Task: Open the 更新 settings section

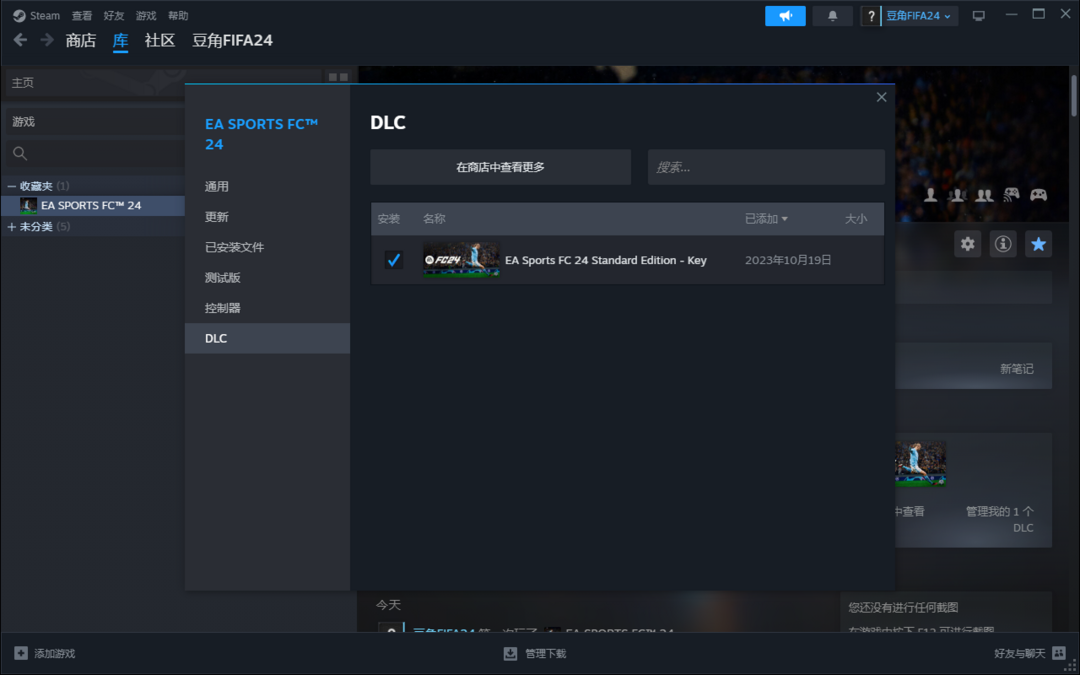Action: pyautogui.click(x=267, y=217)
